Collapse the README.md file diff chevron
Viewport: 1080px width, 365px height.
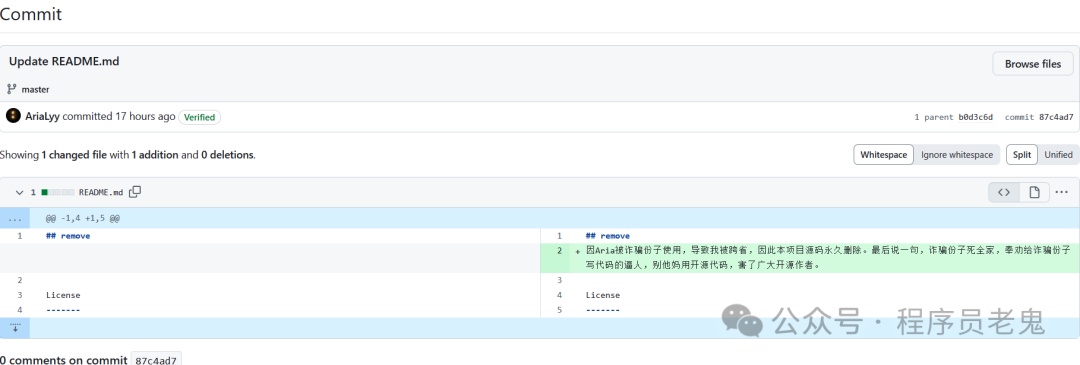(19, 193)
